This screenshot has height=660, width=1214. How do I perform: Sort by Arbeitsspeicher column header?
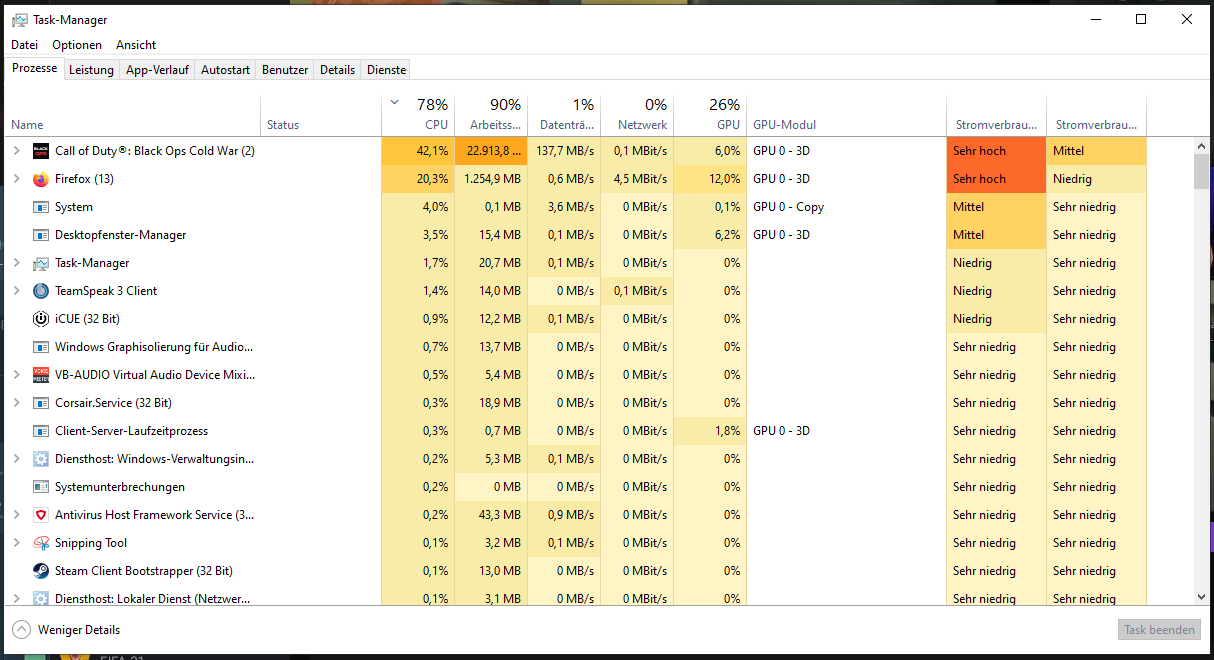point(491,115)
